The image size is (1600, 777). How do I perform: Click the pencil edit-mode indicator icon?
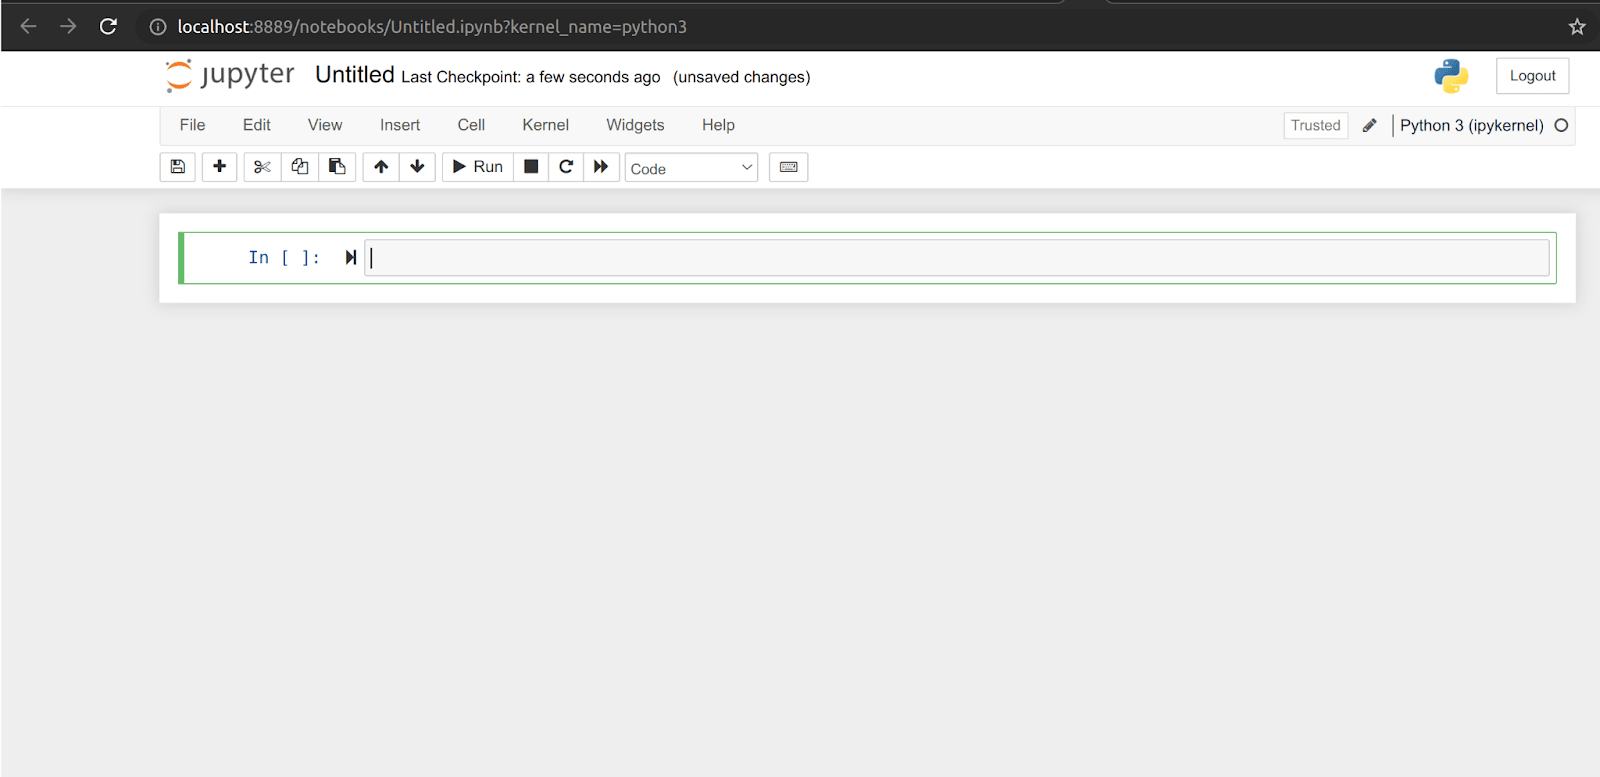(x=1370, y=125)
